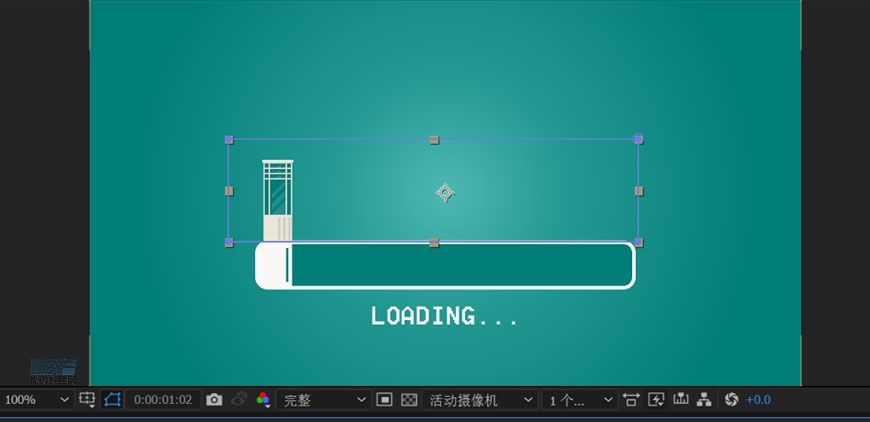Open the 100% magnification dropdown

tap(37, 400)
